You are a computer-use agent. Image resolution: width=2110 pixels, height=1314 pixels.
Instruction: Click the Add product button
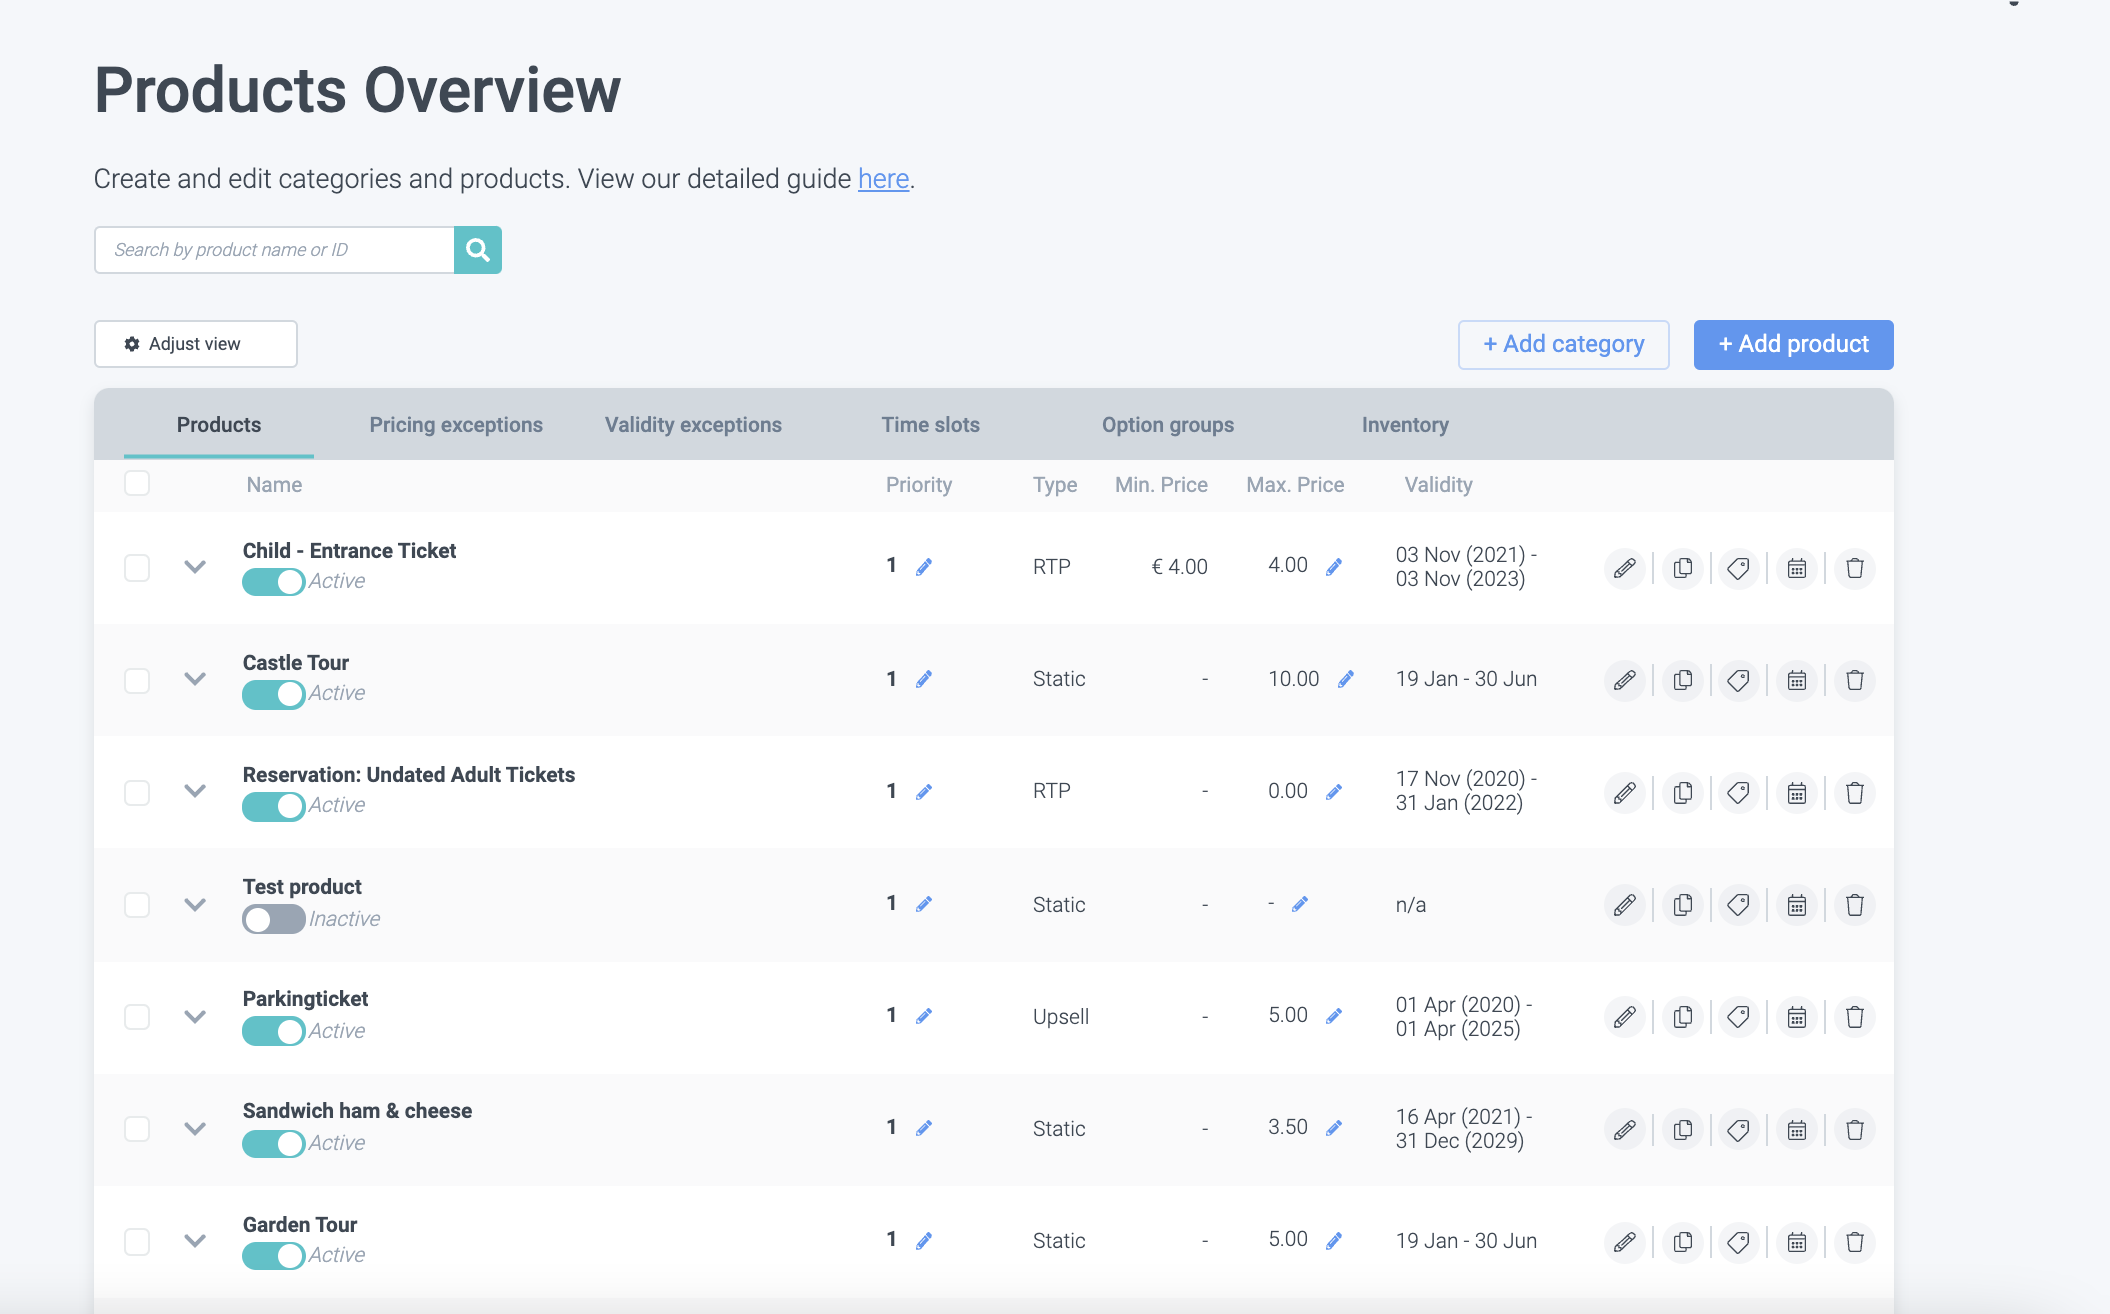click(1793, 345)
